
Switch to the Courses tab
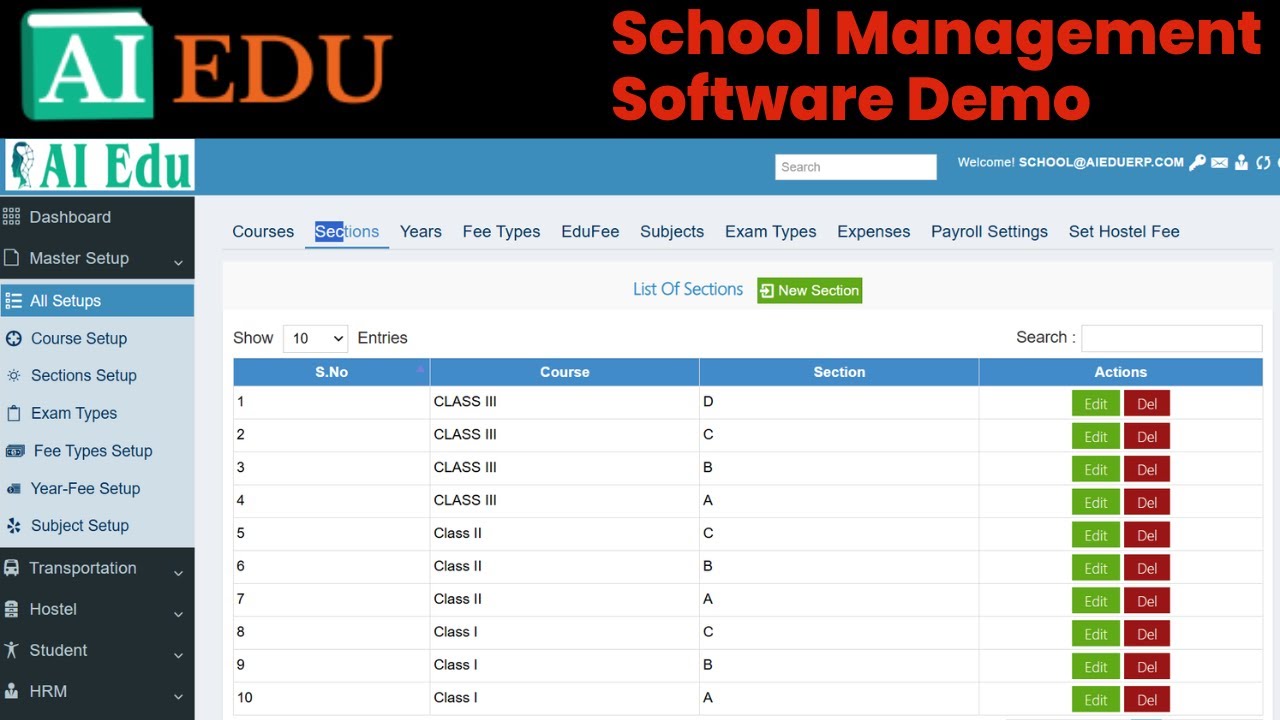263,231
